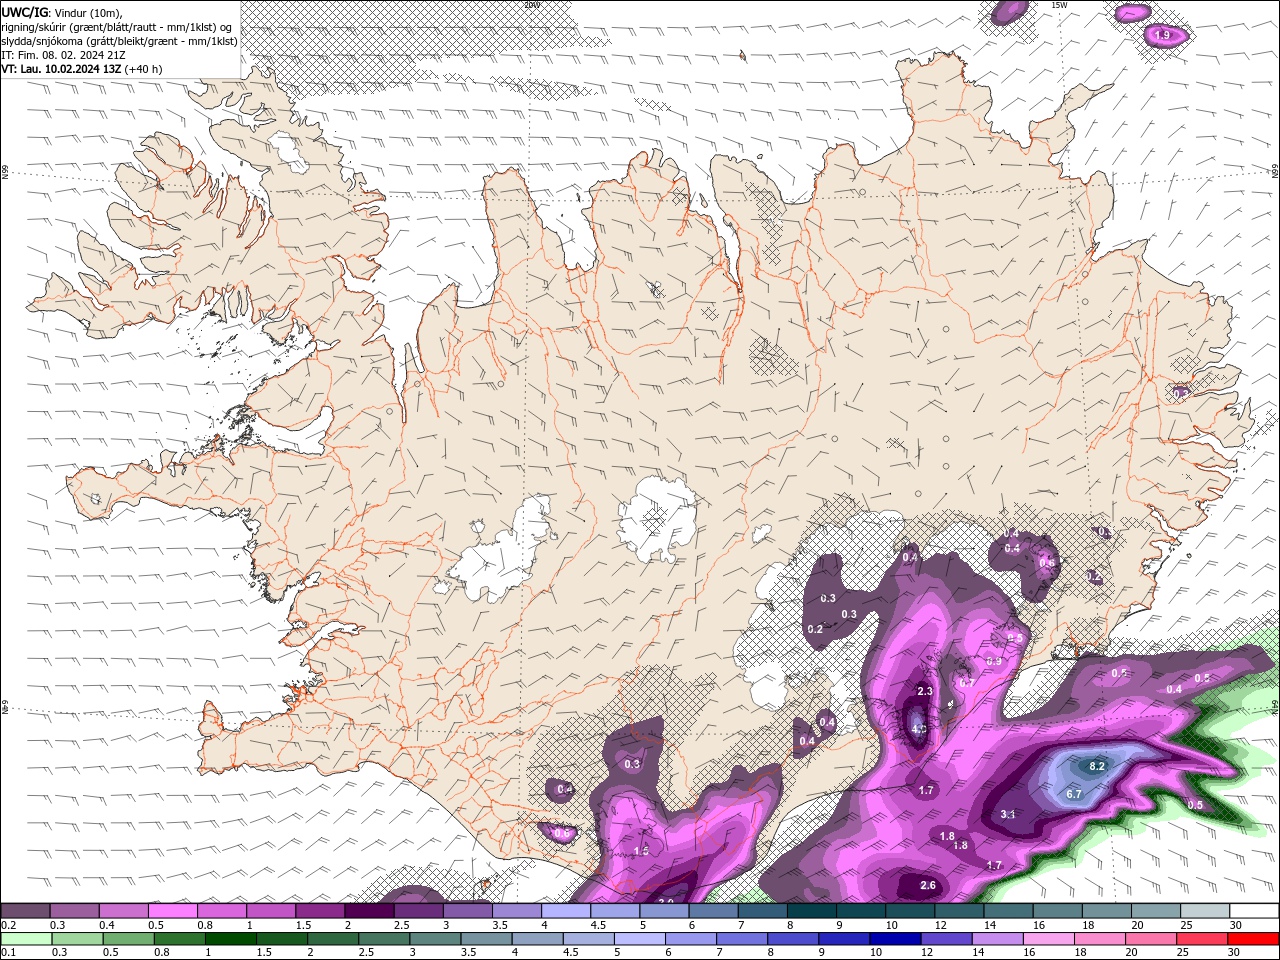Click the 'rigning/skúrir' description line in the header
Viewport: 1280px width, 960px height.
[117, 26]
